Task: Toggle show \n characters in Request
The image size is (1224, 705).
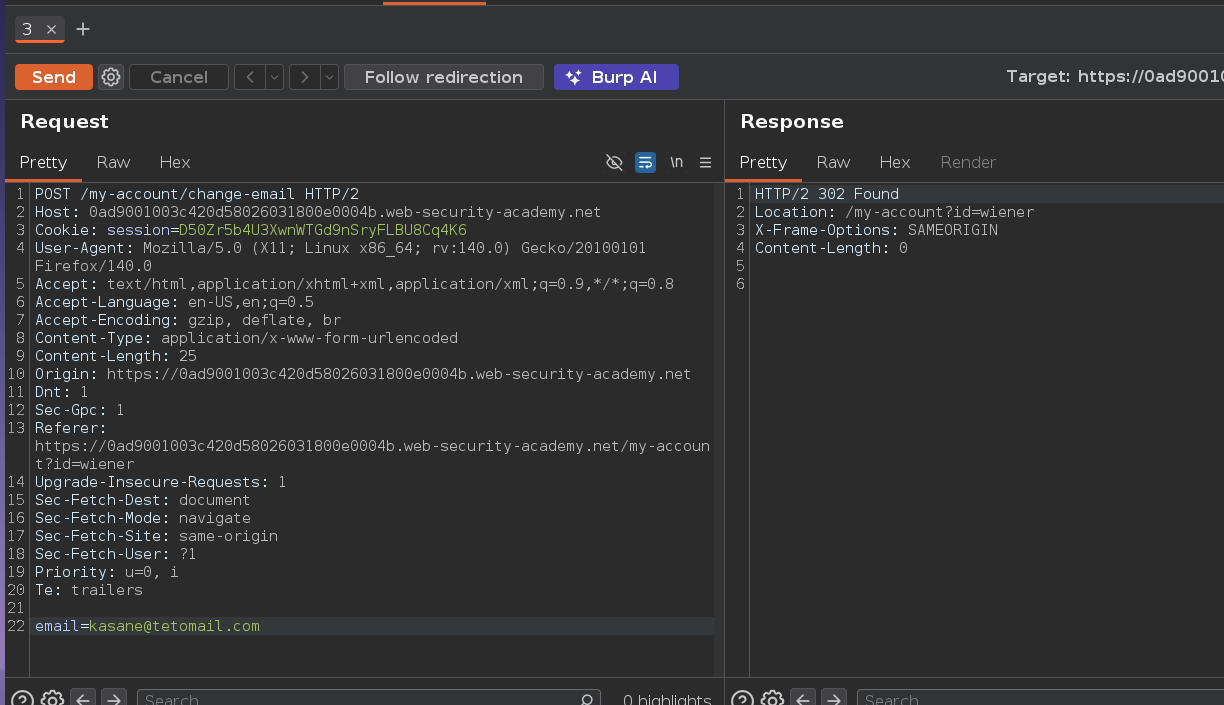Action: (x=677, y=162)
